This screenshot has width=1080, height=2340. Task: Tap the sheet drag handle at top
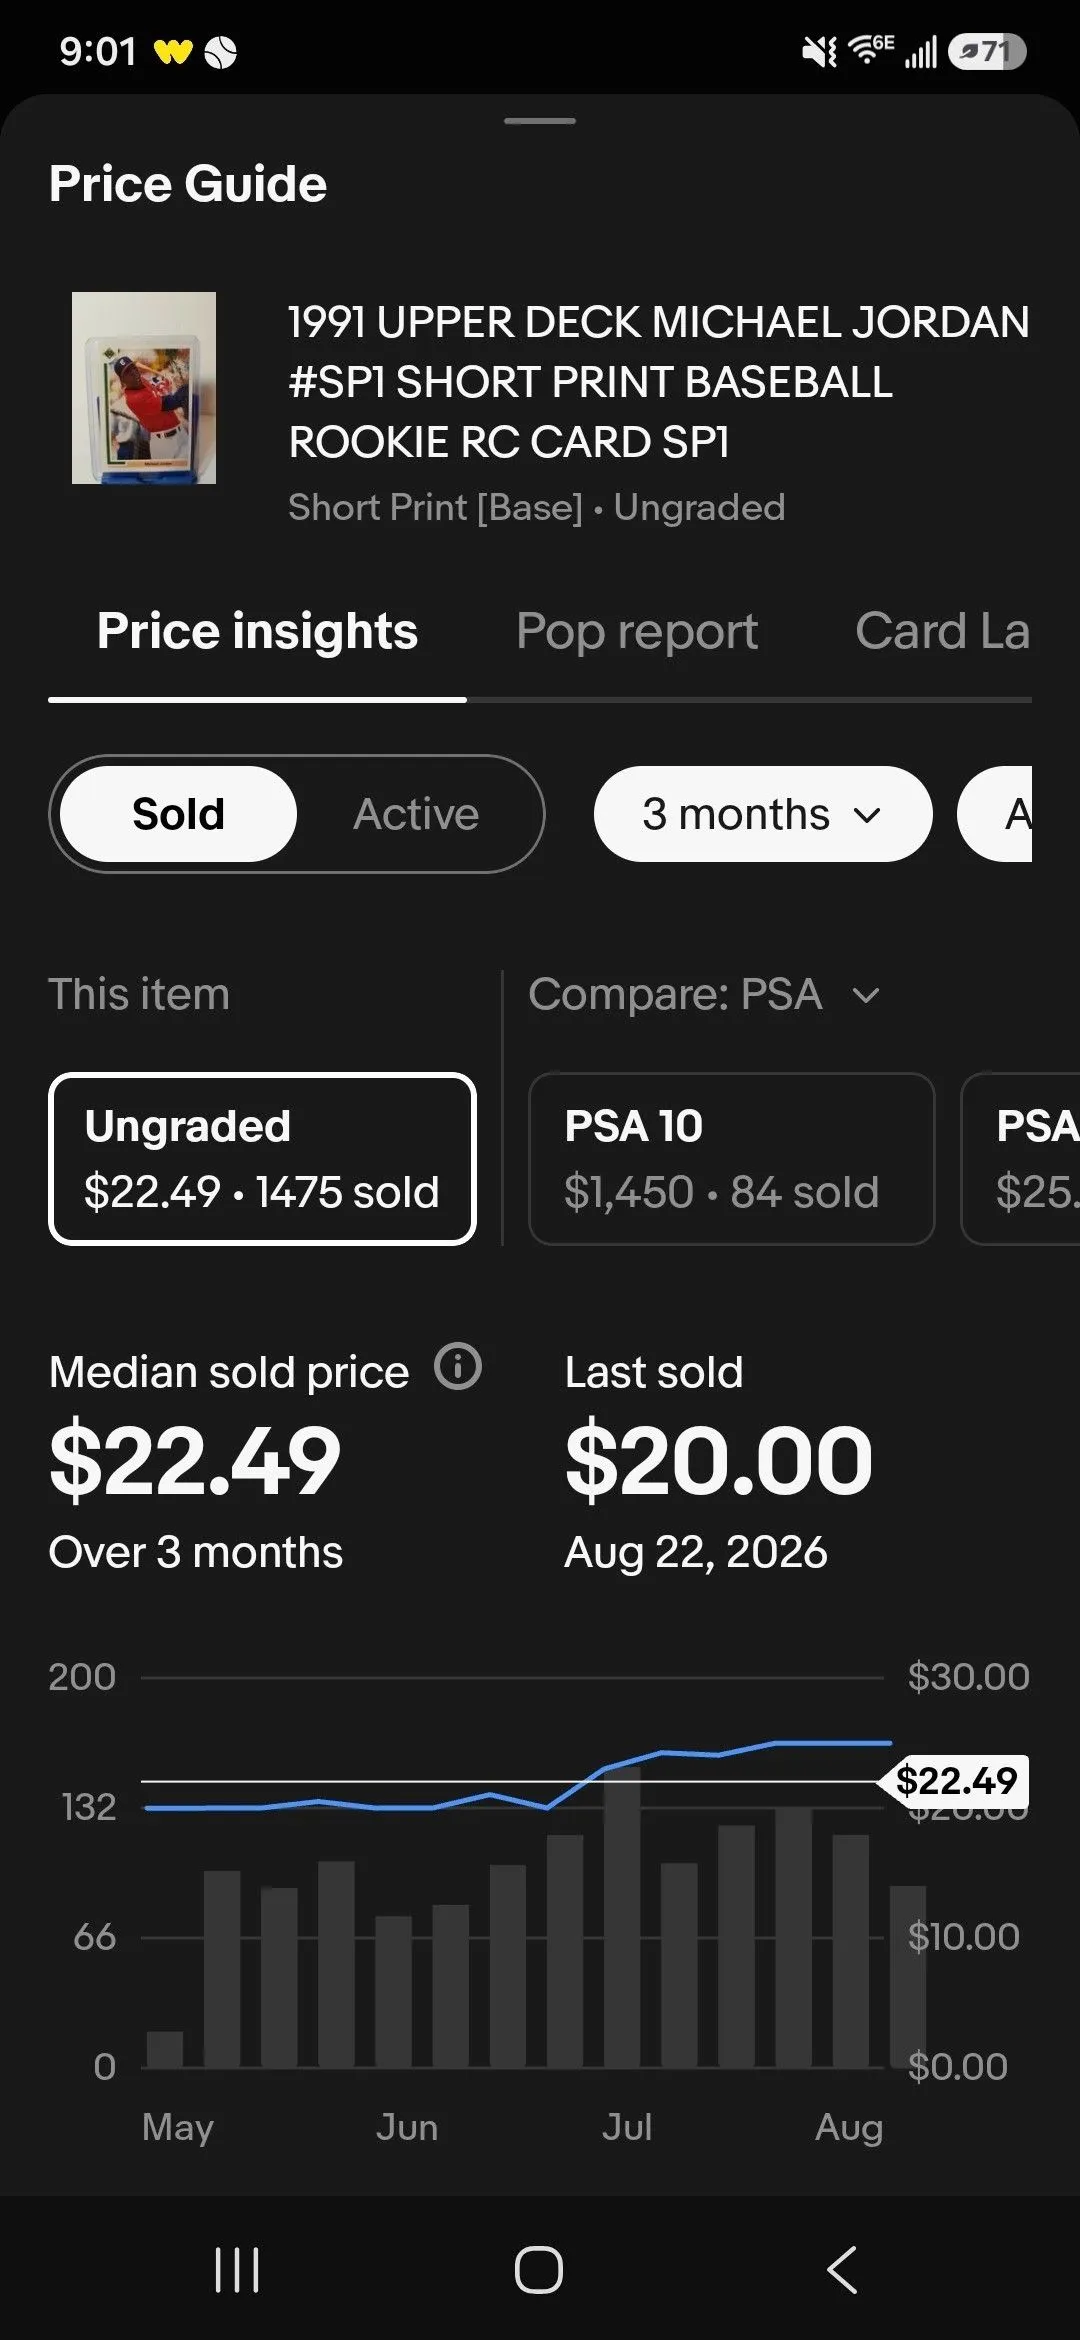tap(540, 121)
